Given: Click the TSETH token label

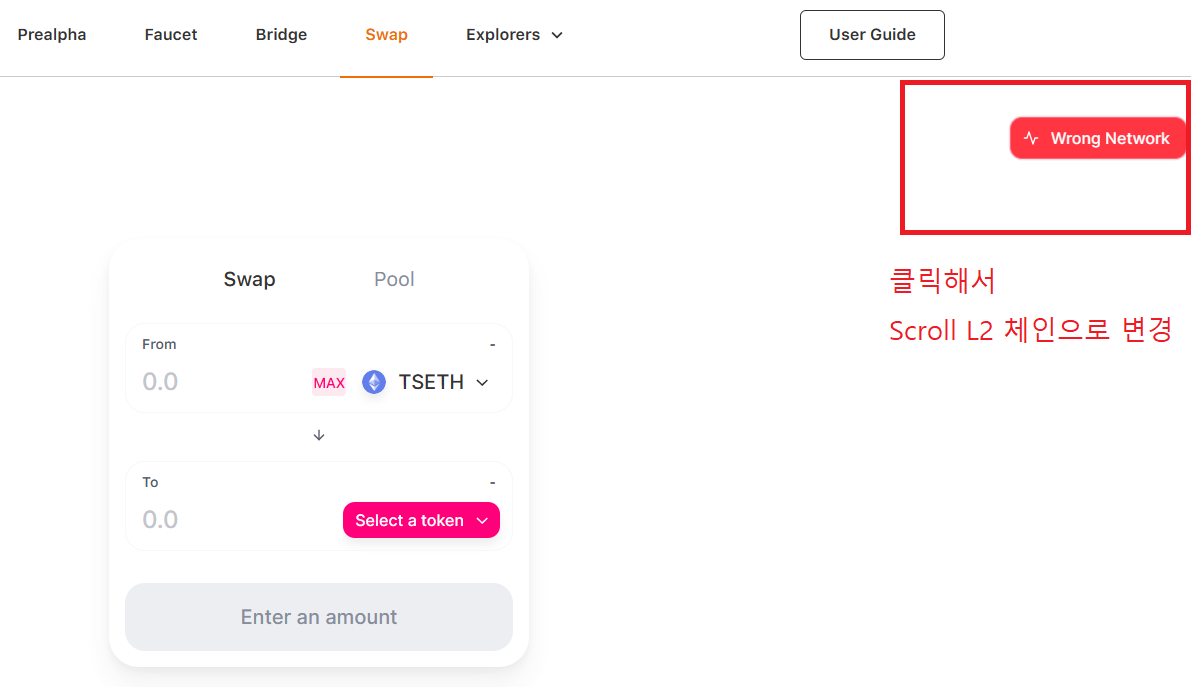Looking at the screenshot, I should 431,381.
